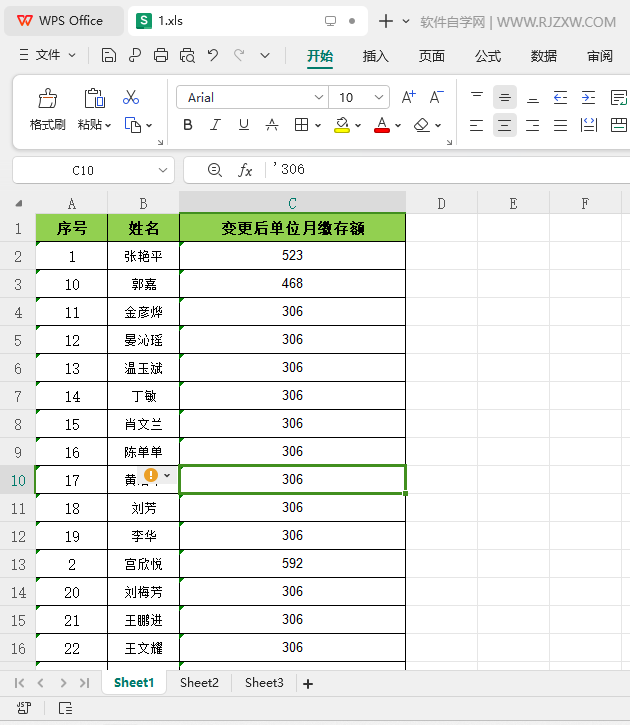630x725 pixels.
Task: Toggle align right
Action: coord(532,125)
